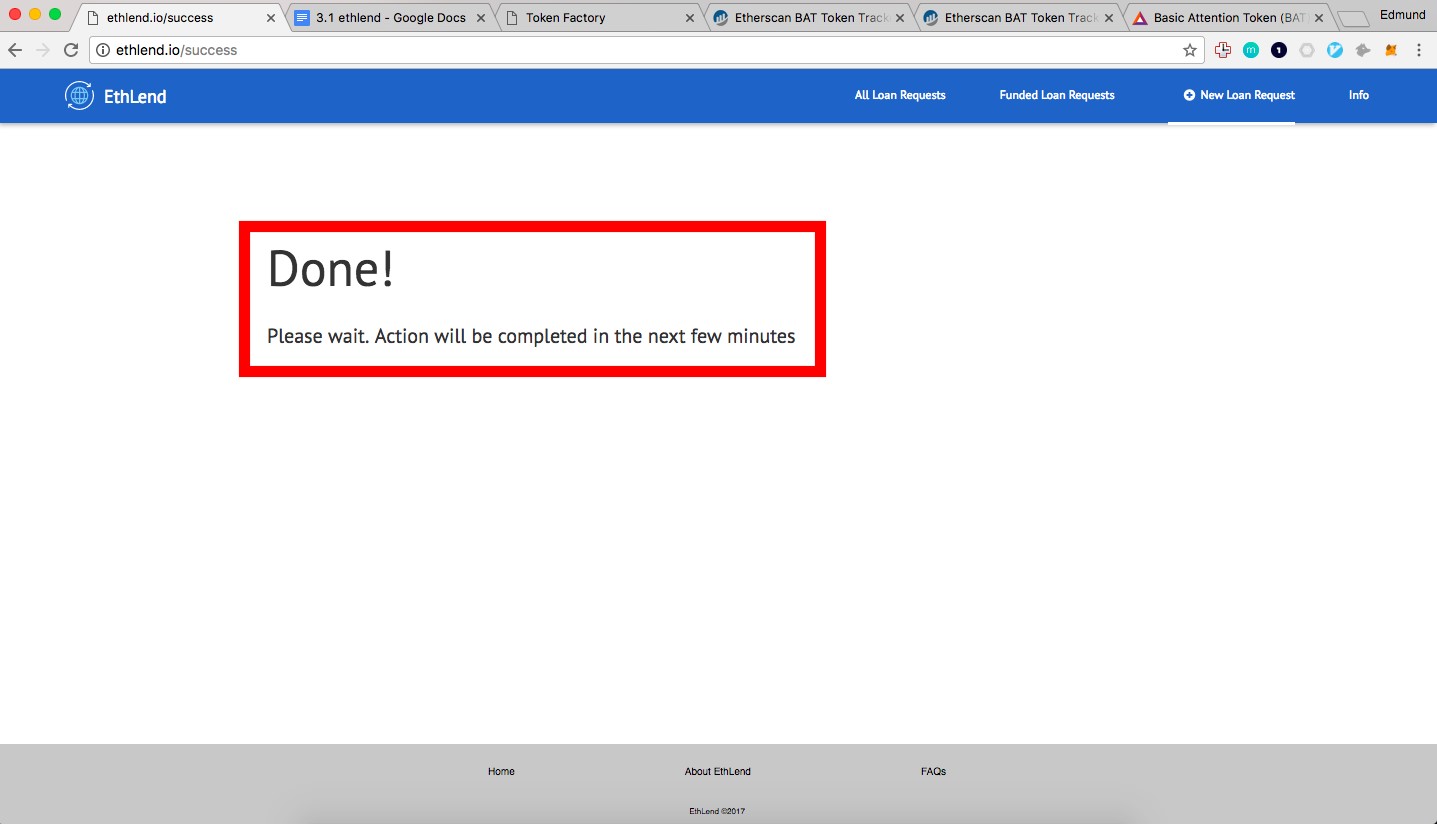
Task: Create a New Loan Request
Action: 1239,95
